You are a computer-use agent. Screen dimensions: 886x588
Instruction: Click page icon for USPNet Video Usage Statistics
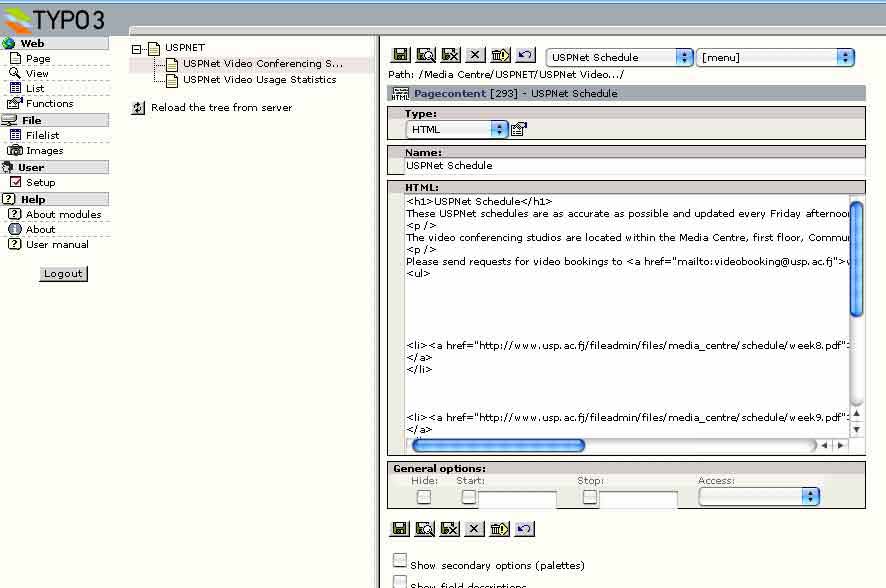172,81
